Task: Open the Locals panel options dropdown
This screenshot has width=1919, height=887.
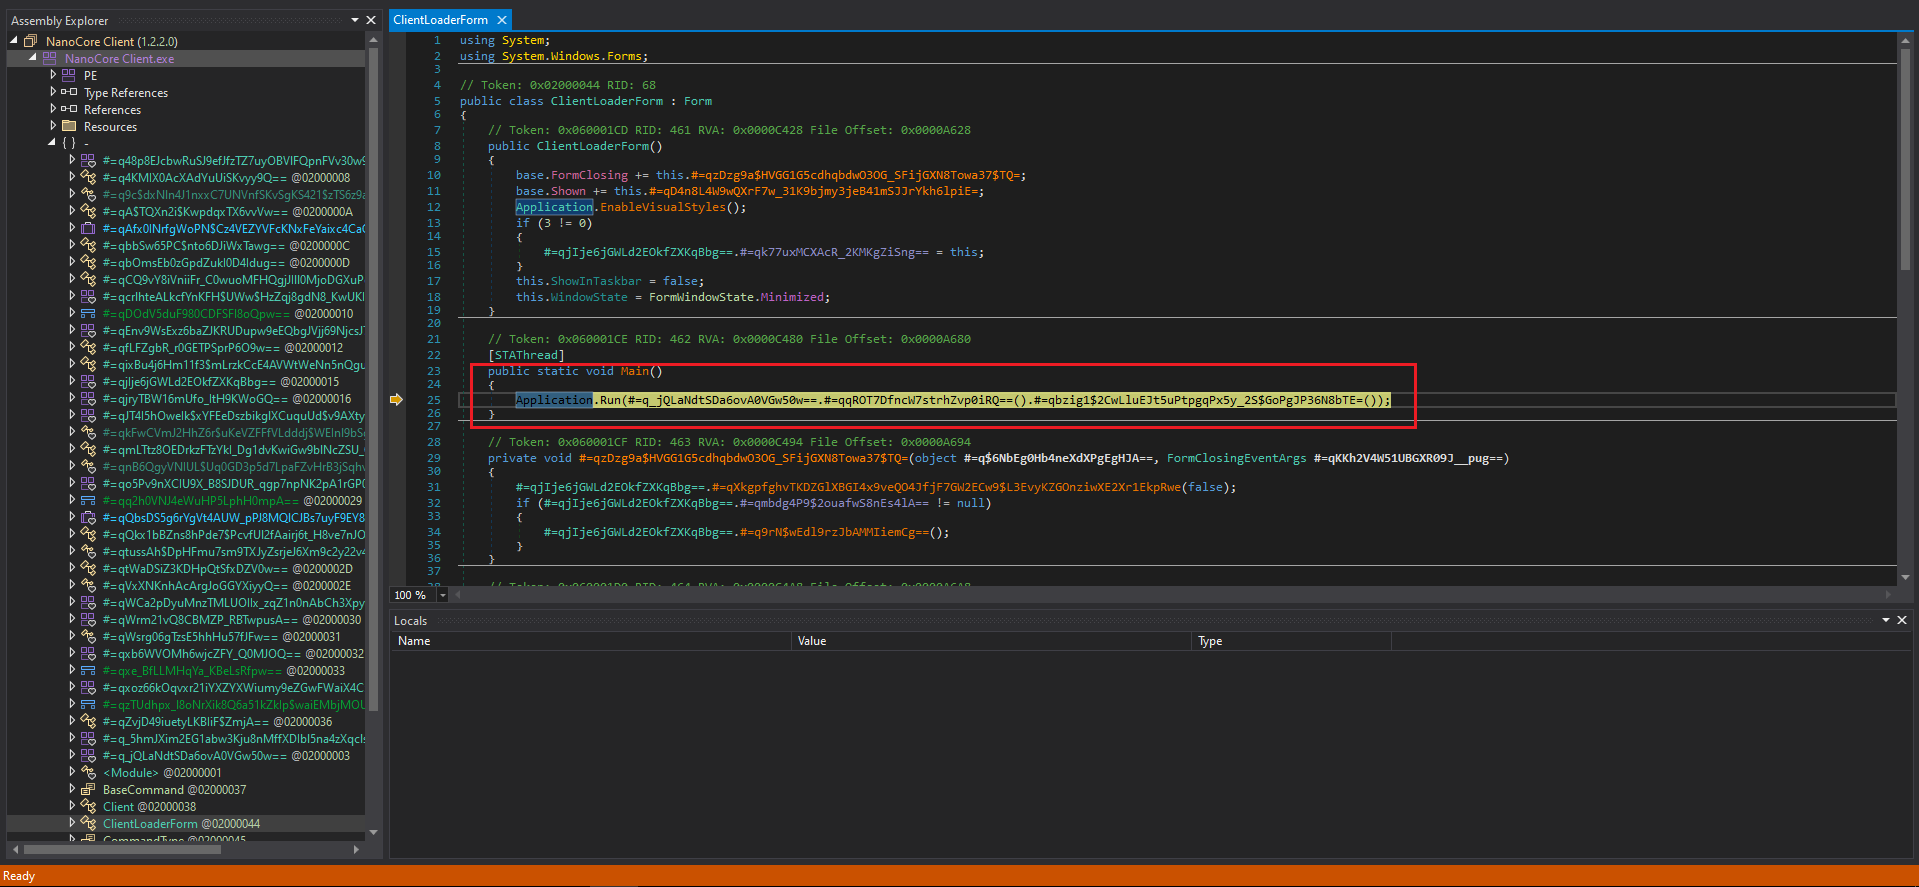Action: (x=1886, y=620)
